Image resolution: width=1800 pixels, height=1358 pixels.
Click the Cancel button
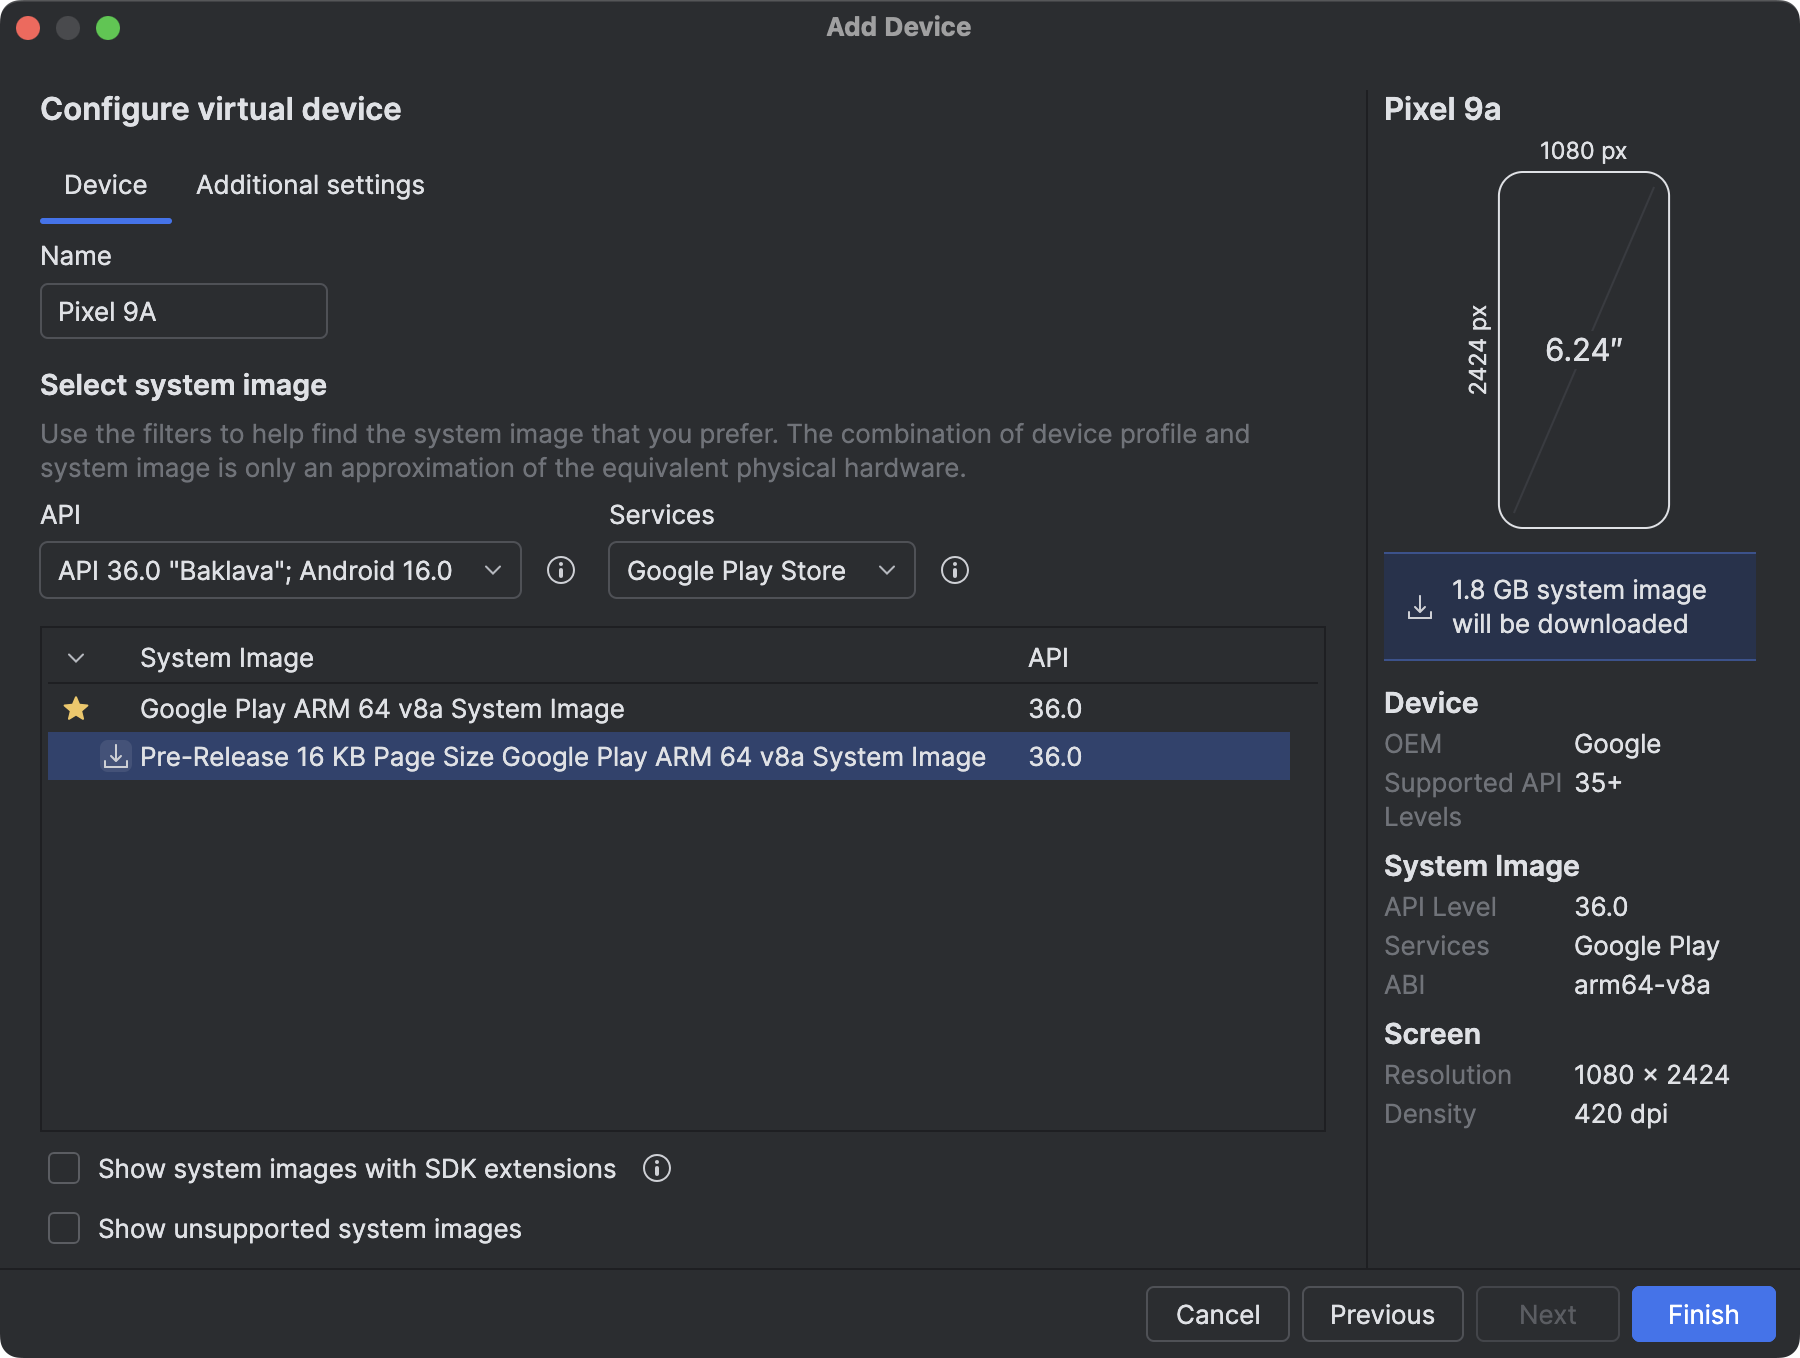coord(1217,1314)
